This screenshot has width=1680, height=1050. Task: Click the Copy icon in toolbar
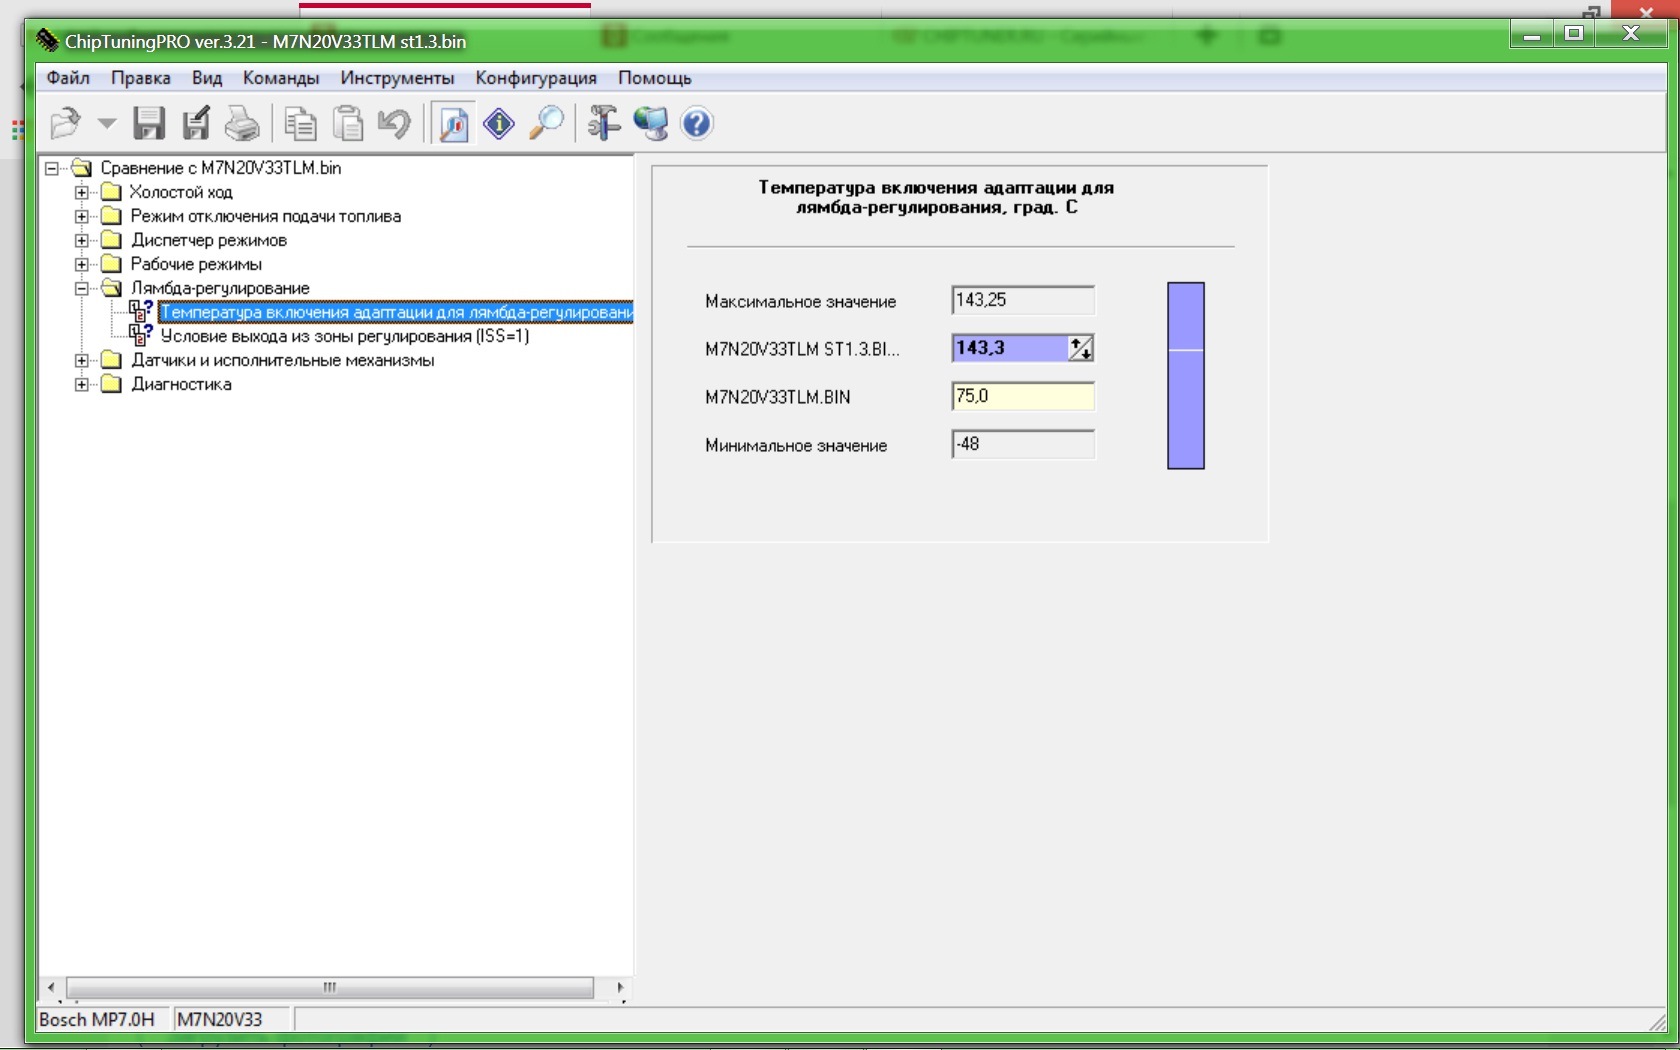point(300,124)
